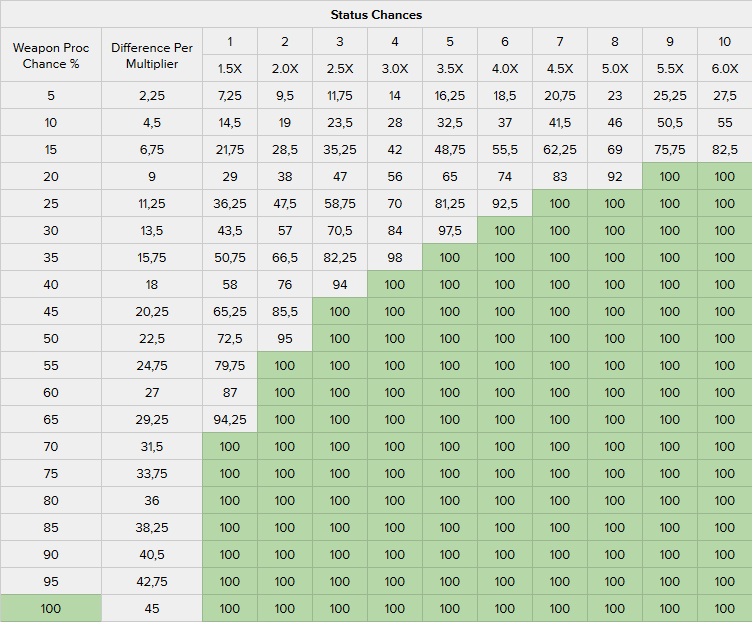Click the "6.0X" multiplier header

725,69
